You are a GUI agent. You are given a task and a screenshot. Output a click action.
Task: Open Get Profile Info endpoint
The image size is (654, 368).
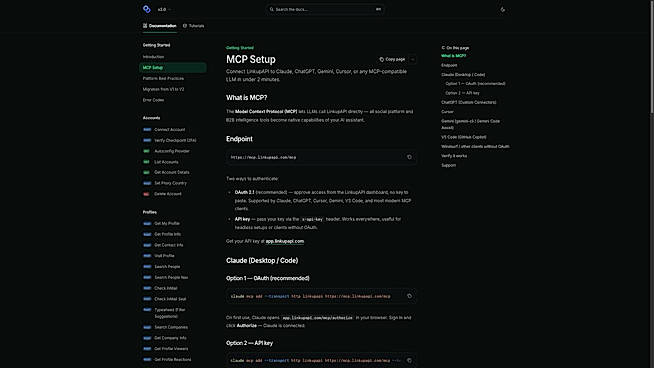click(168, 234)
